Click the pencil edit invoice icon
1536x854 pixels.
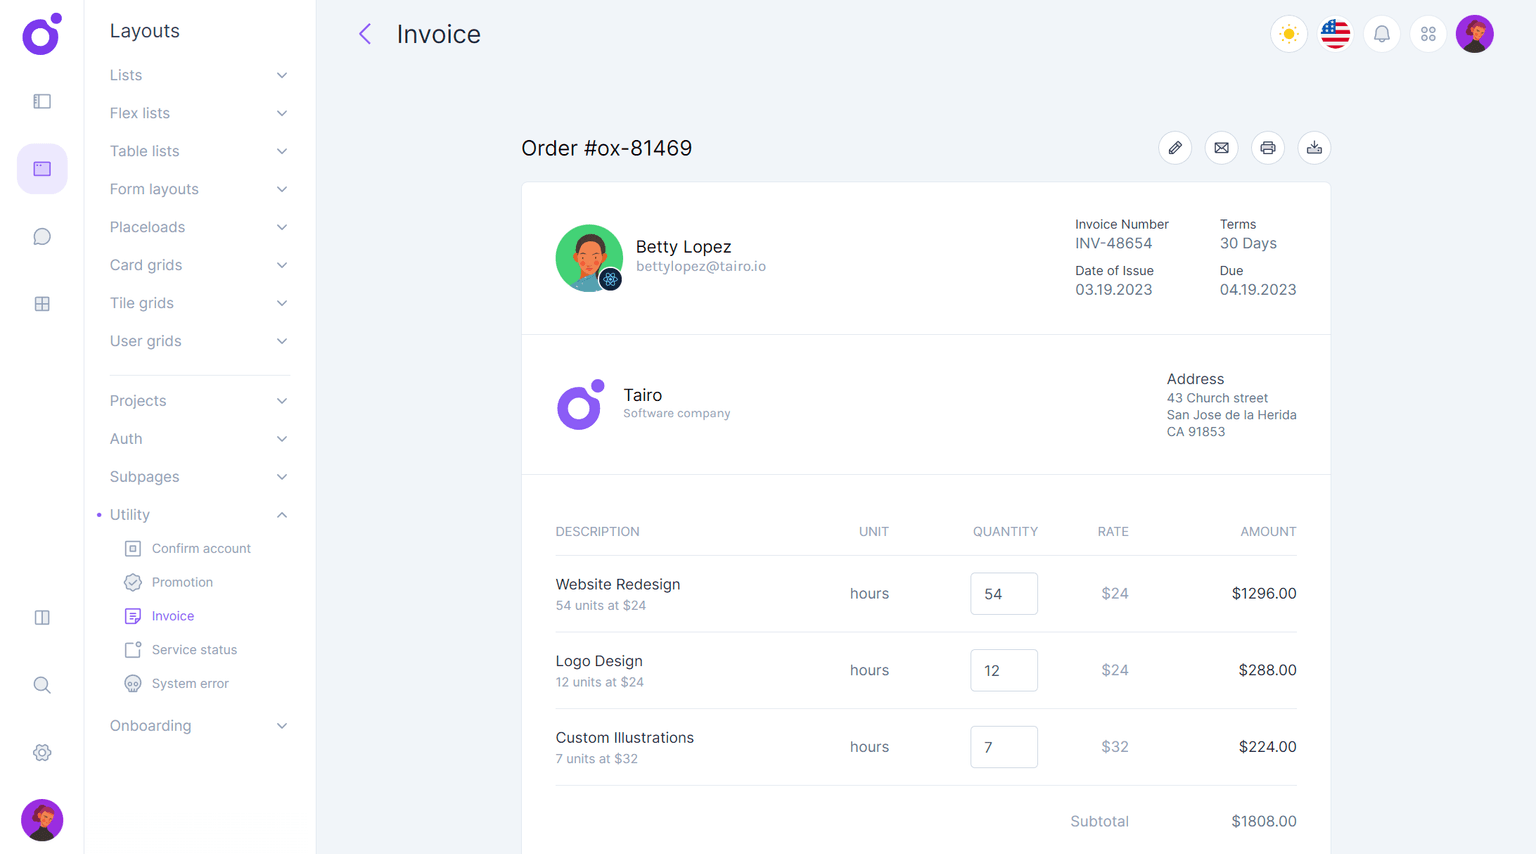tap(1175, 147)
